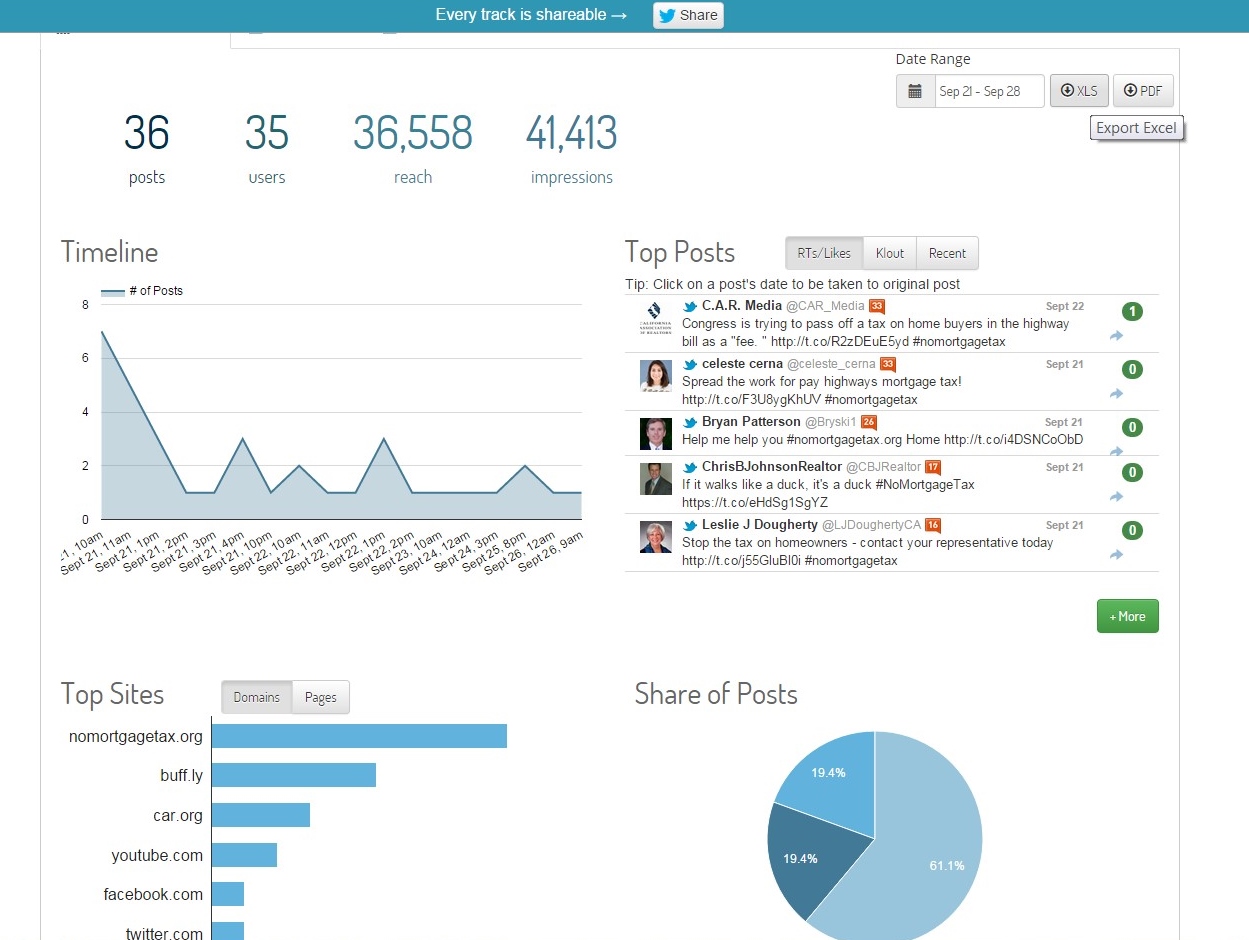
Task: Click the Klout badge 26 next to @Bryski1
Action: (869, 423)
